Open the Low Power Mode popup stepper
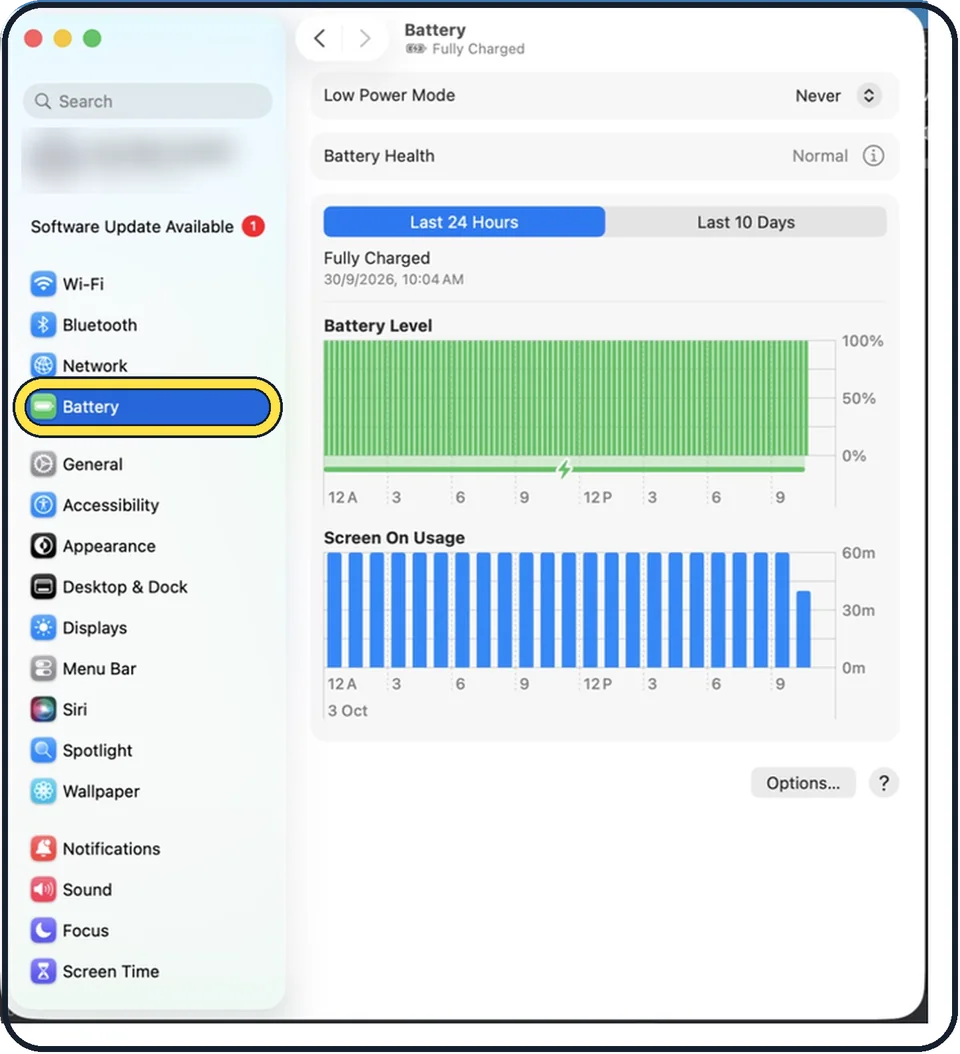Image resolution: width=960 pixels, height=1054 pixels. click(869, 95)
